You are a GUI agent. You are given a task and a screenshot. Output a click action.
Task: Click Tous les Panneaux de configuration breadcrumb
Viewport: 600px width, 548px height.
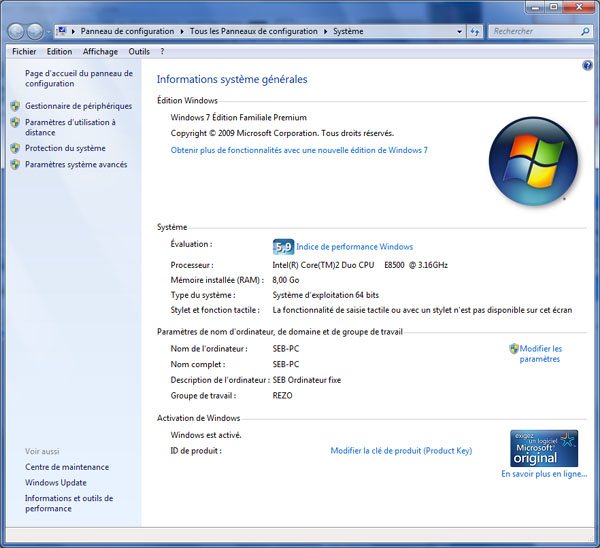tap(254, 31)
